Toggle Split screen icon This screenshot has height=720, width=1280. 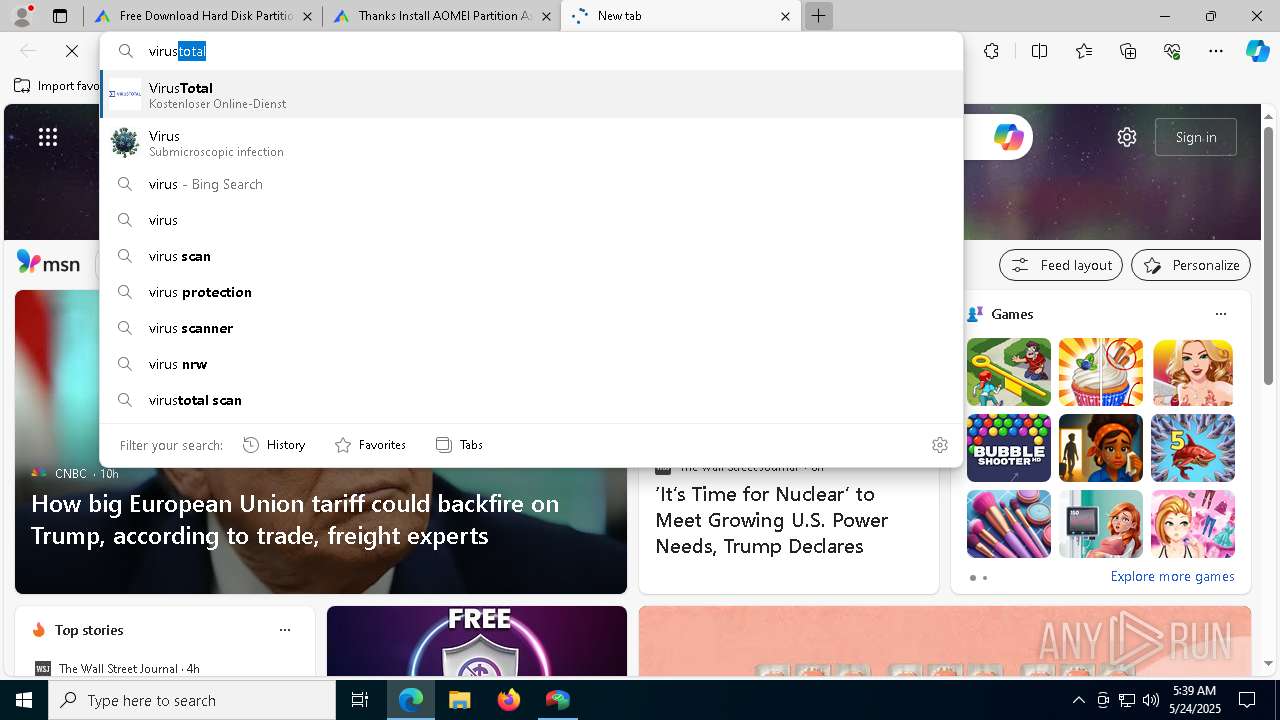[x=1039, y=51]
